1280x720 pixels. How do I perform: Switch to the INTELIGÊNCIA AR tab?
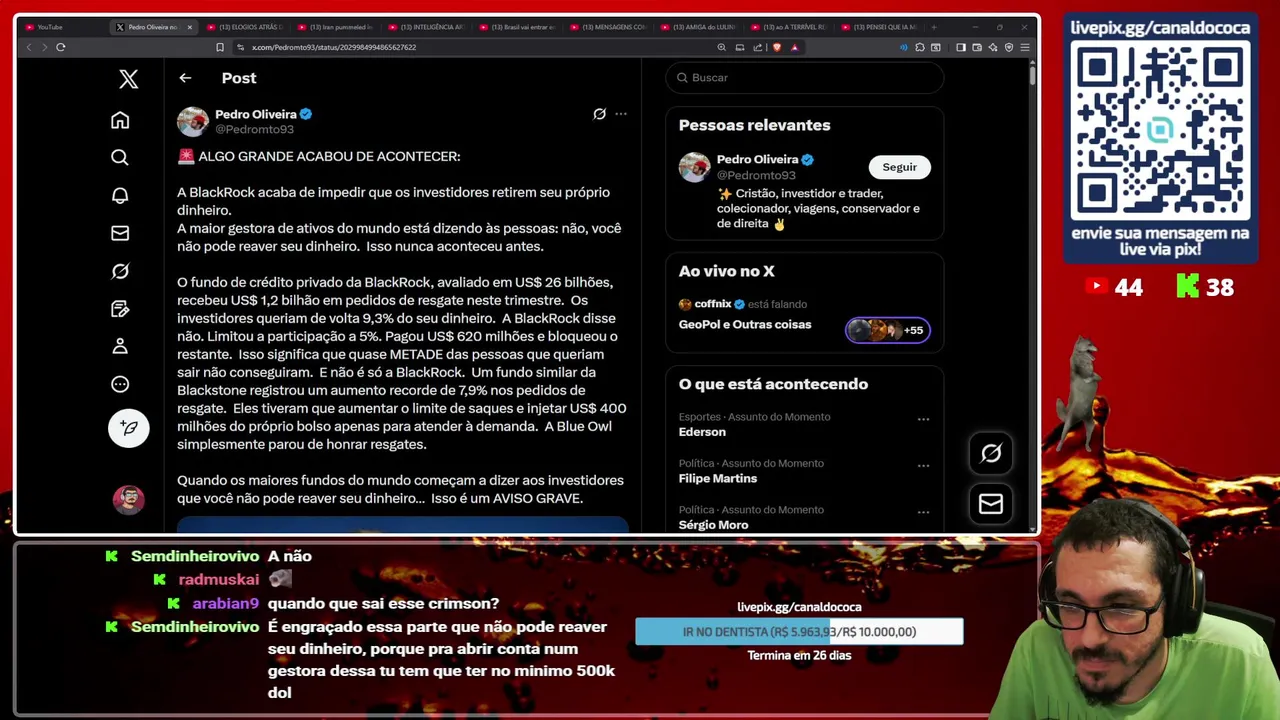tap(427, 27)
